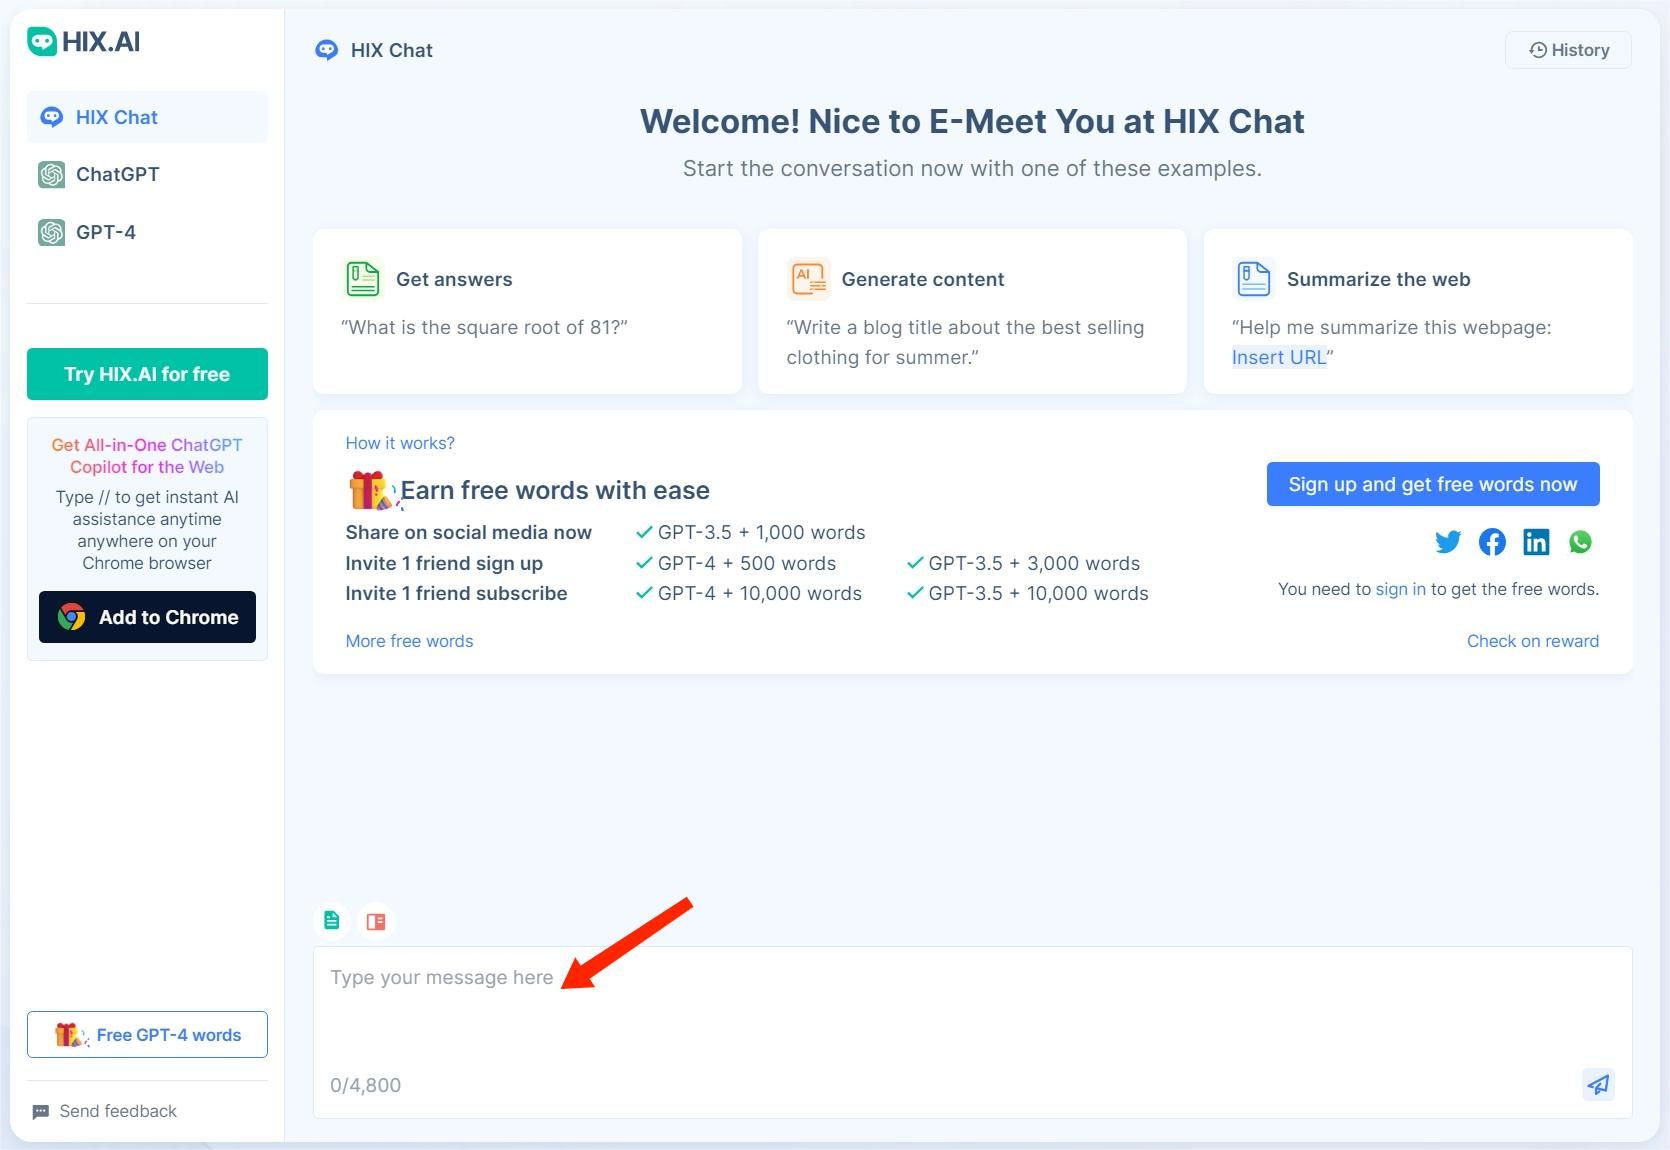Image resolution: width=1670 pixels, height=1150 pixels.
Task: Click the send message paper plane icon
Action: coord(1598,1084)
